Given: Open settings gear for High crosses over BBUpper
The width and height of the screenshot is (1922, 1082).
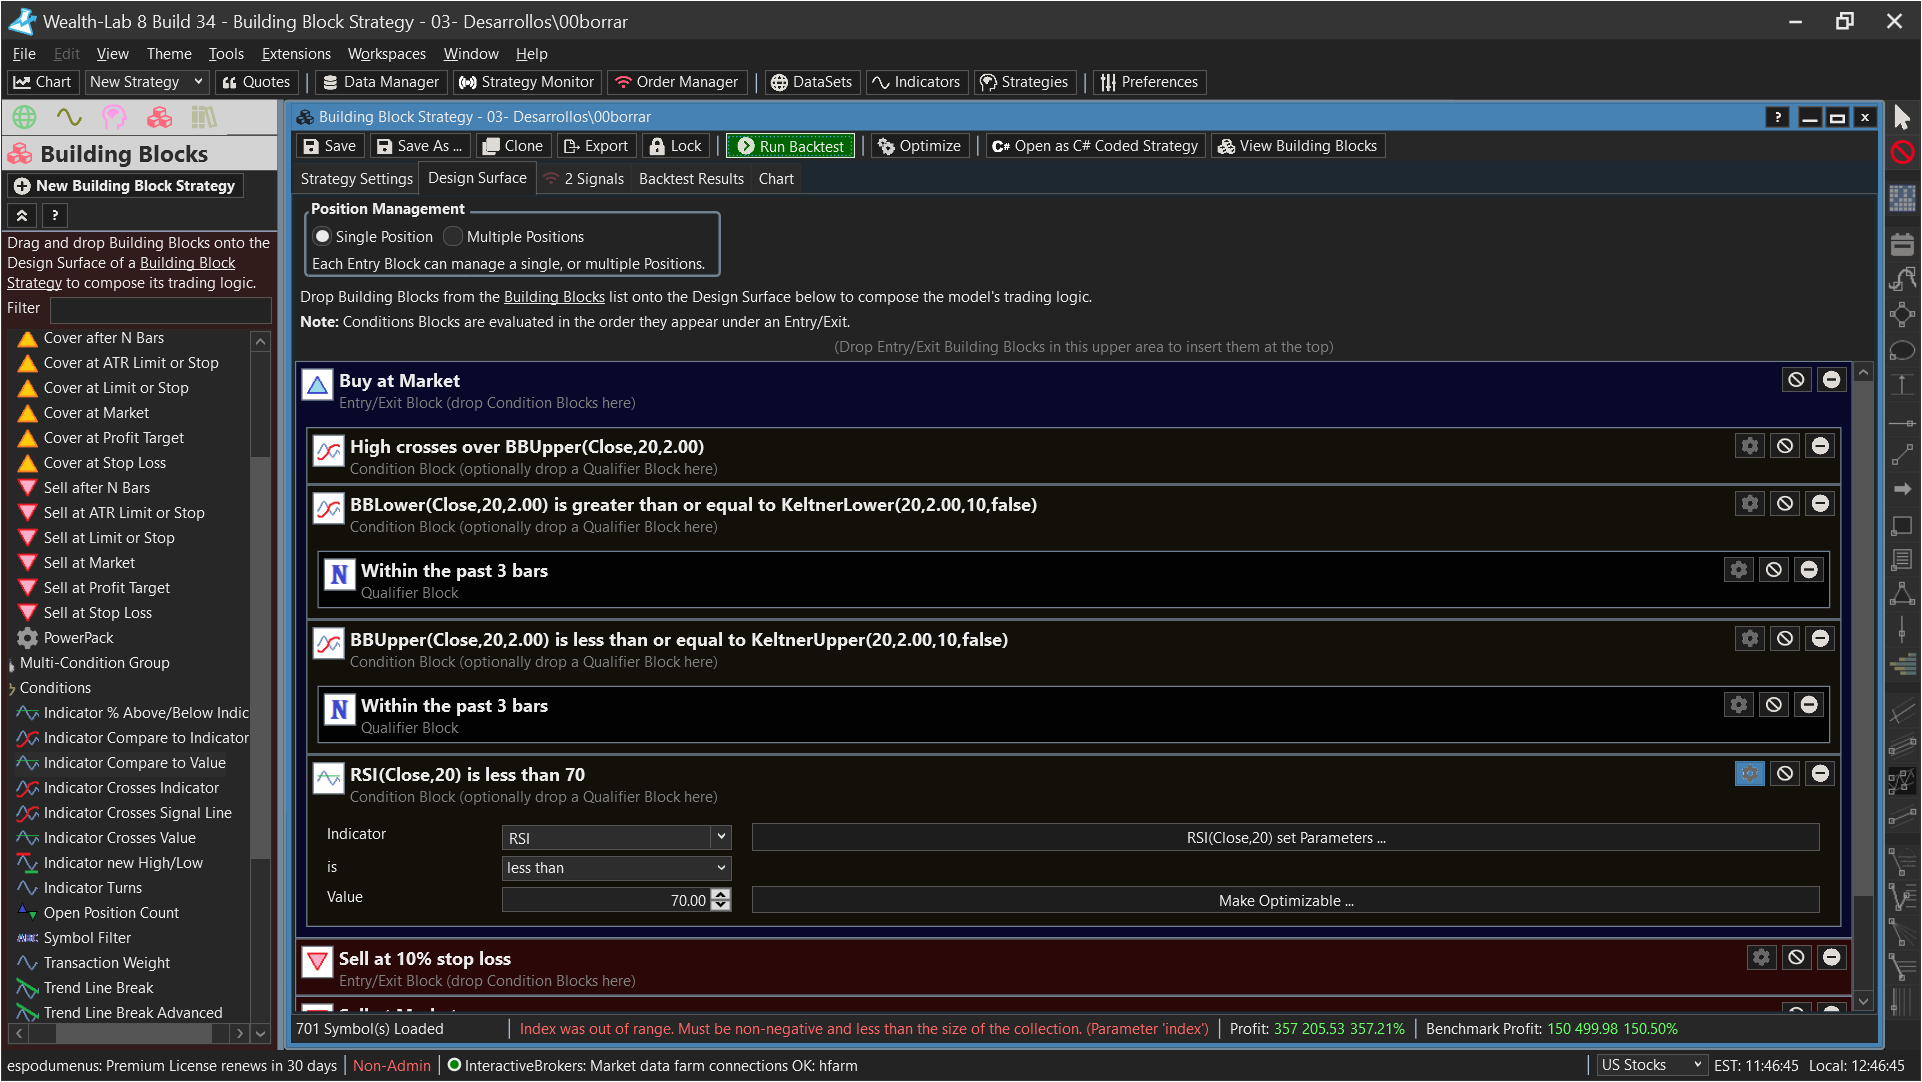Looking at the screenshot, I should (1750, 446).
